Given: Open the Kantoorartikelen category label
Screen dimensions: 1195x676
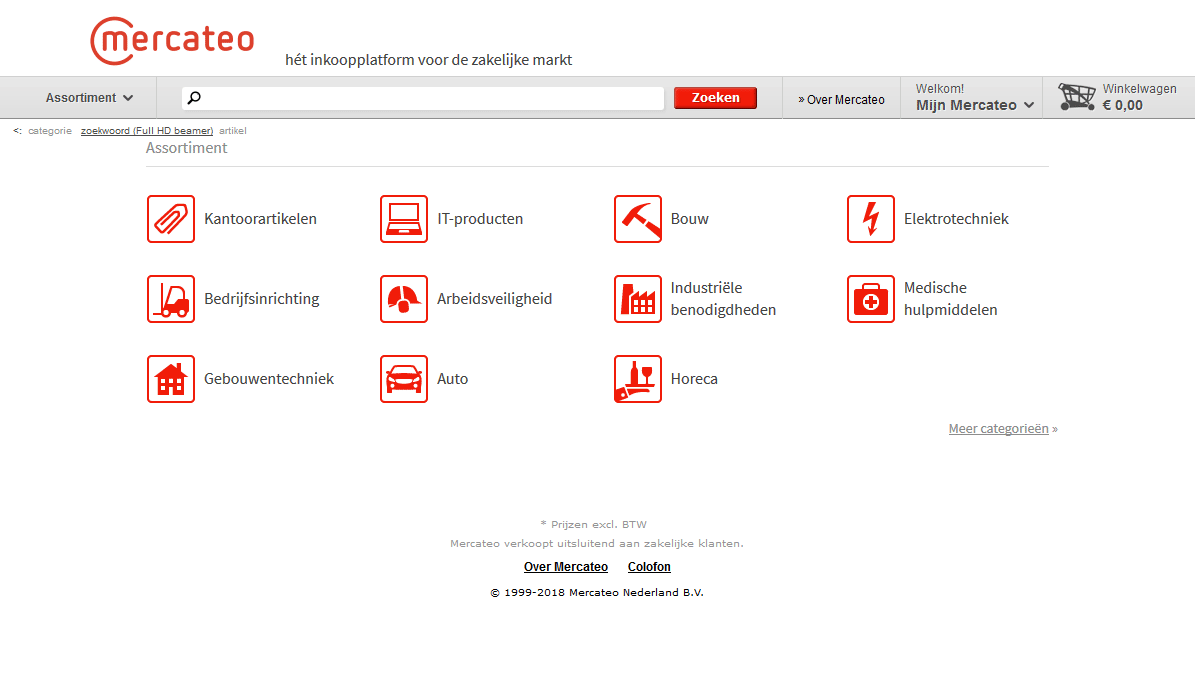Looking at the screenshot, I should 261,219.
